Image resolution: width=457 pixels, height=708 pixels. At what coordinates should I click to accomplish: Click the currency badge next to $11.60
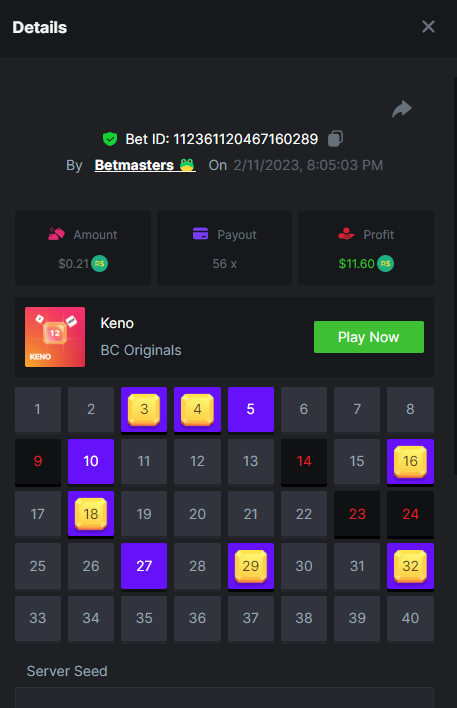385,263
